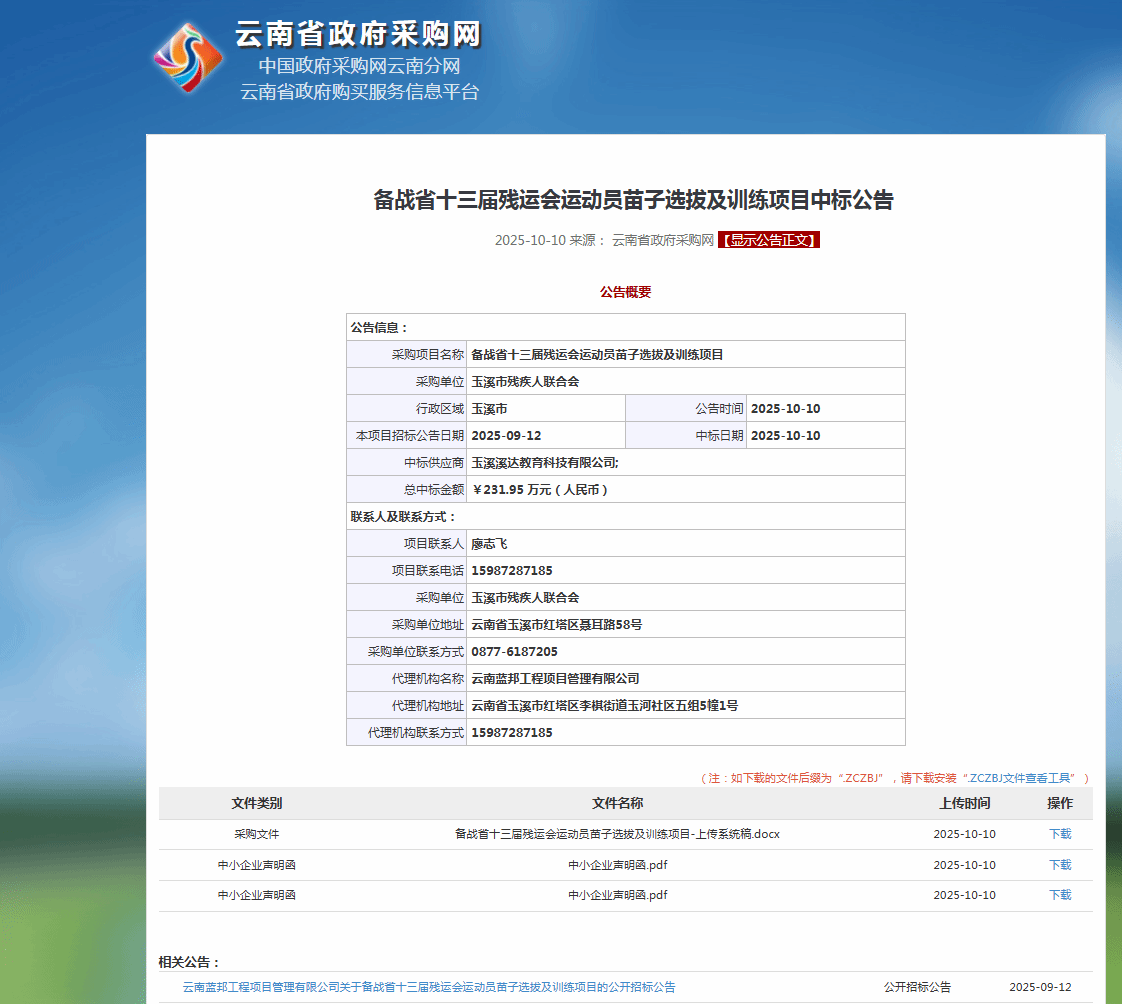Download the 采购文件 docx file
This screenshot has width=1122, height=1004.
1059,834
